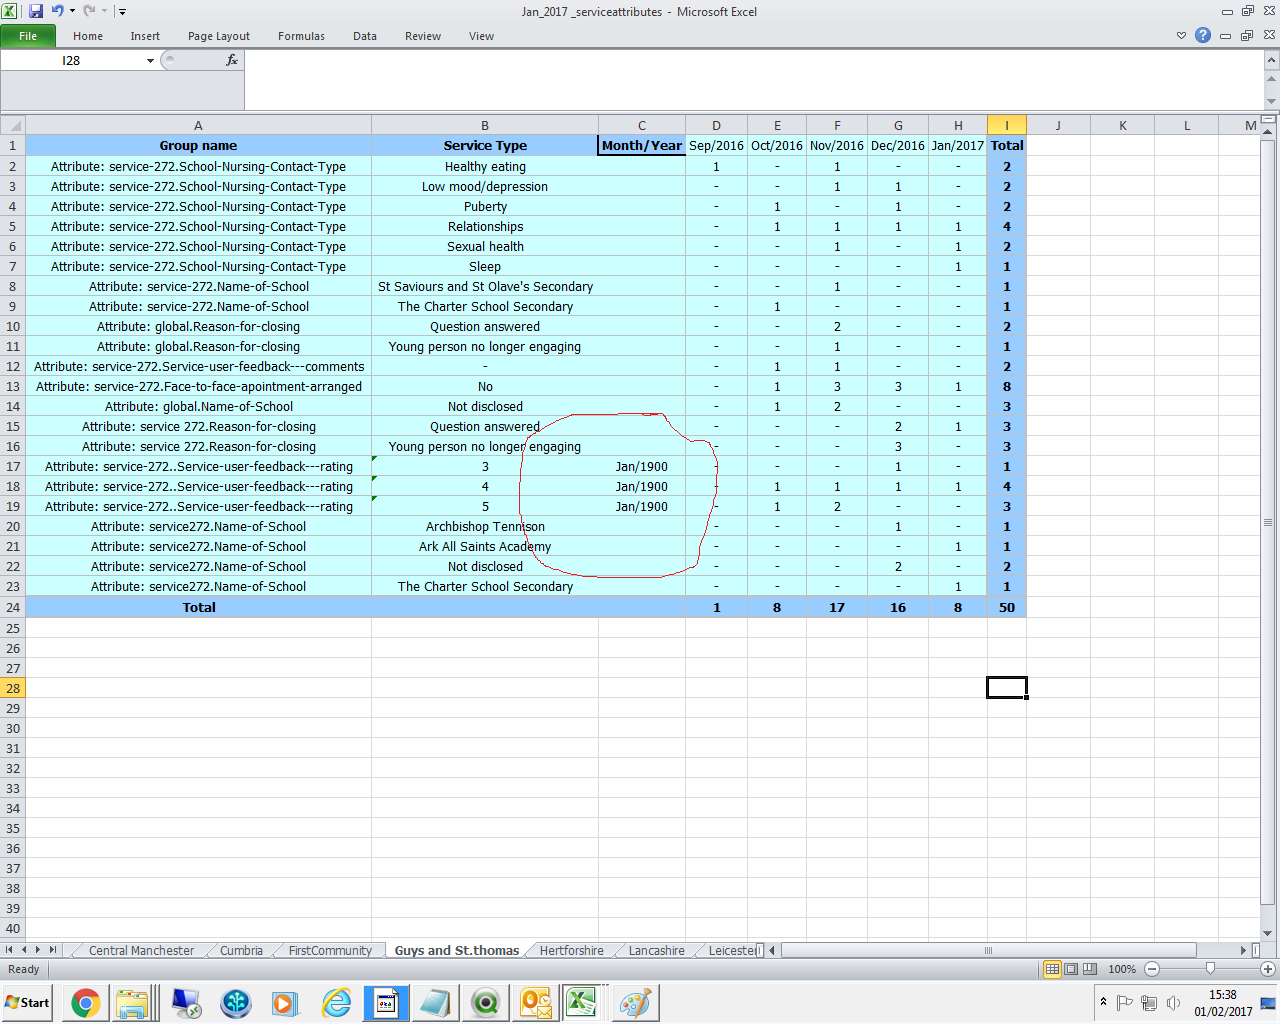The width and height of the screenshot is (1280, 1024).
Task: Open Outlook from the taskbar
Action: pos(536,1002)
